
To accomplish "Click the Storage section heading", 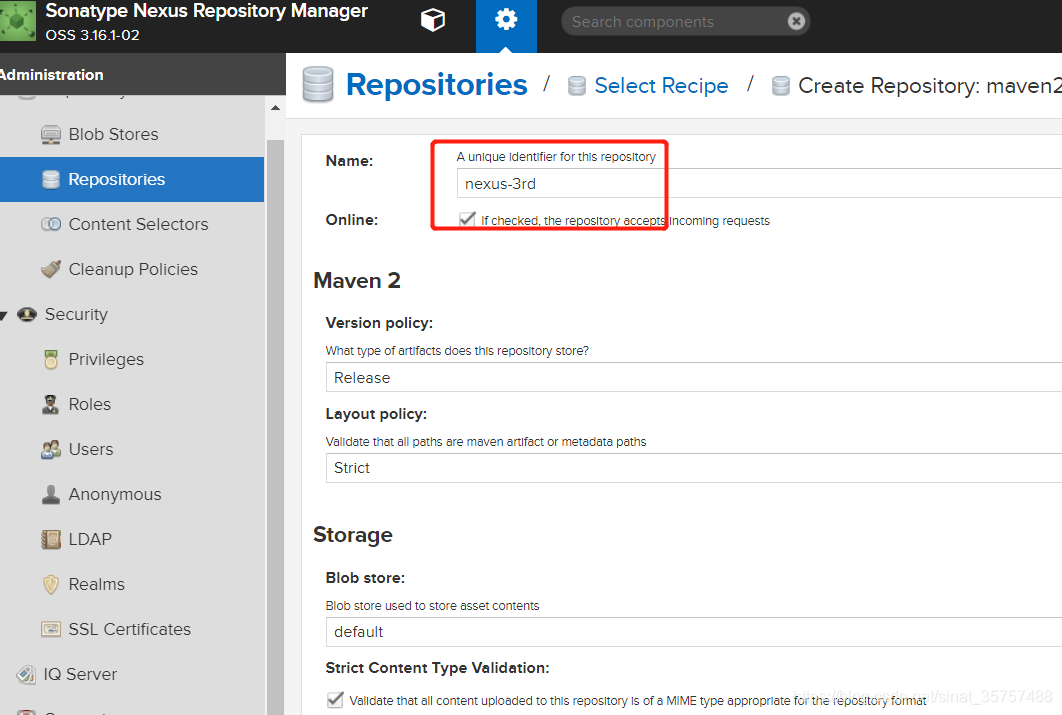I will (353, 534).
